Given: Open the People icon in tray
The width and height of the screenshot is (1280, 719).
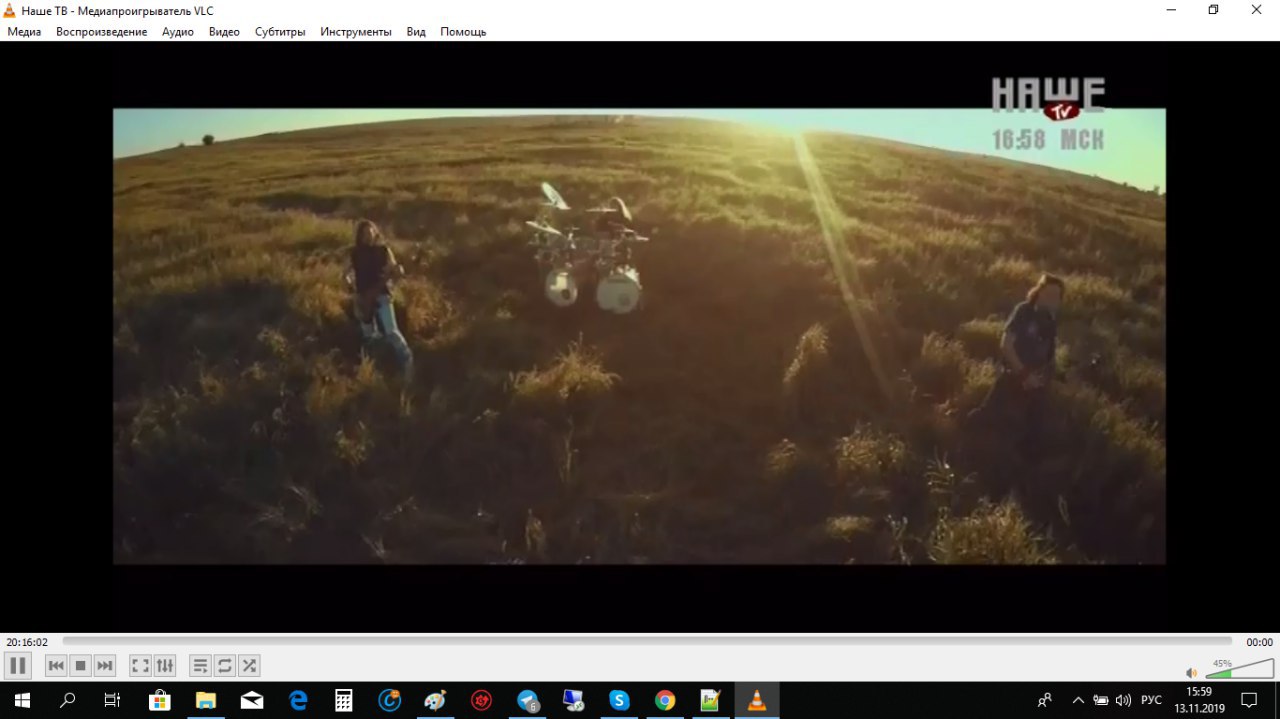Looking at the screenshot, I should [1045, 700].
